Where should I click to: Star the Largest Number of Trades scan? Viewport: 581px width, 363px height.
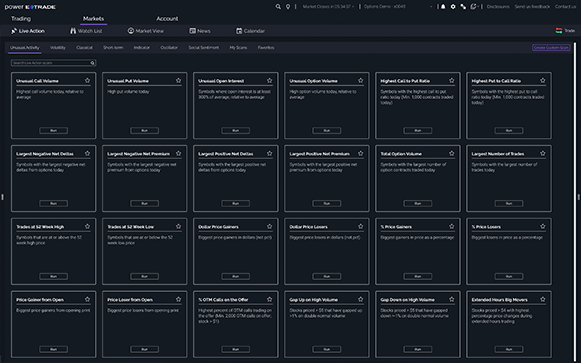tap(543, 153)
